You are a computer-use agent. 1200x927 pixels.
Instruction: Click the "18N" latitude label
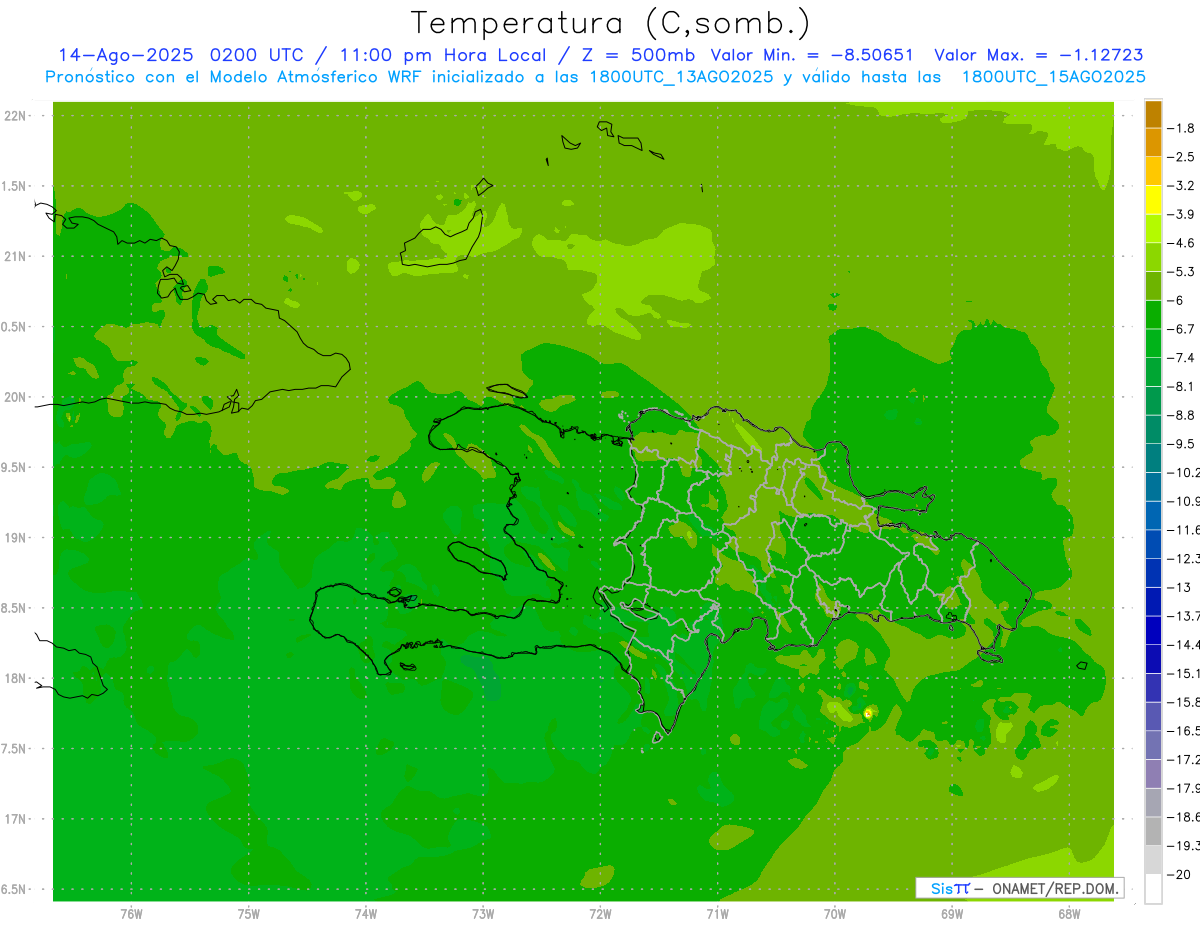(x=16, y=679)
